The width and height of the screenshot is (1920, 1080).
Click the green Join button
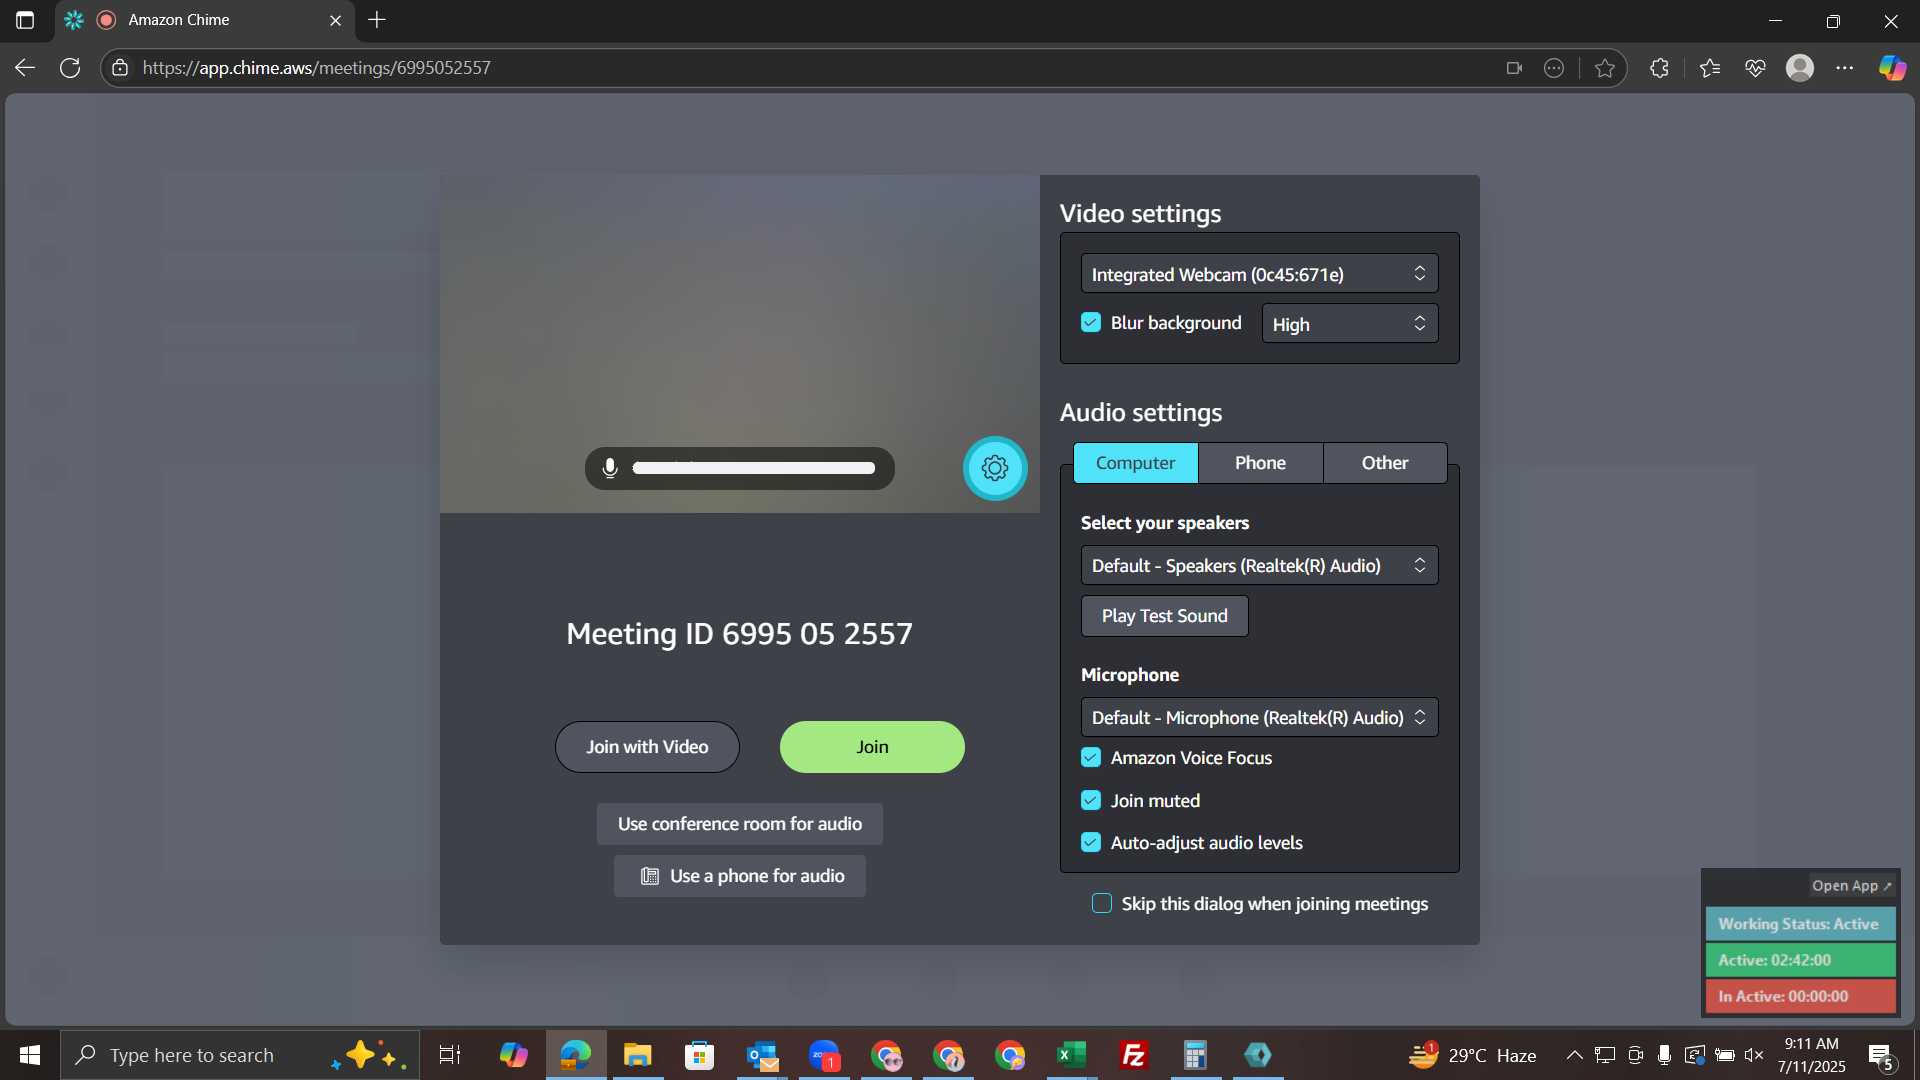point(872,747)
